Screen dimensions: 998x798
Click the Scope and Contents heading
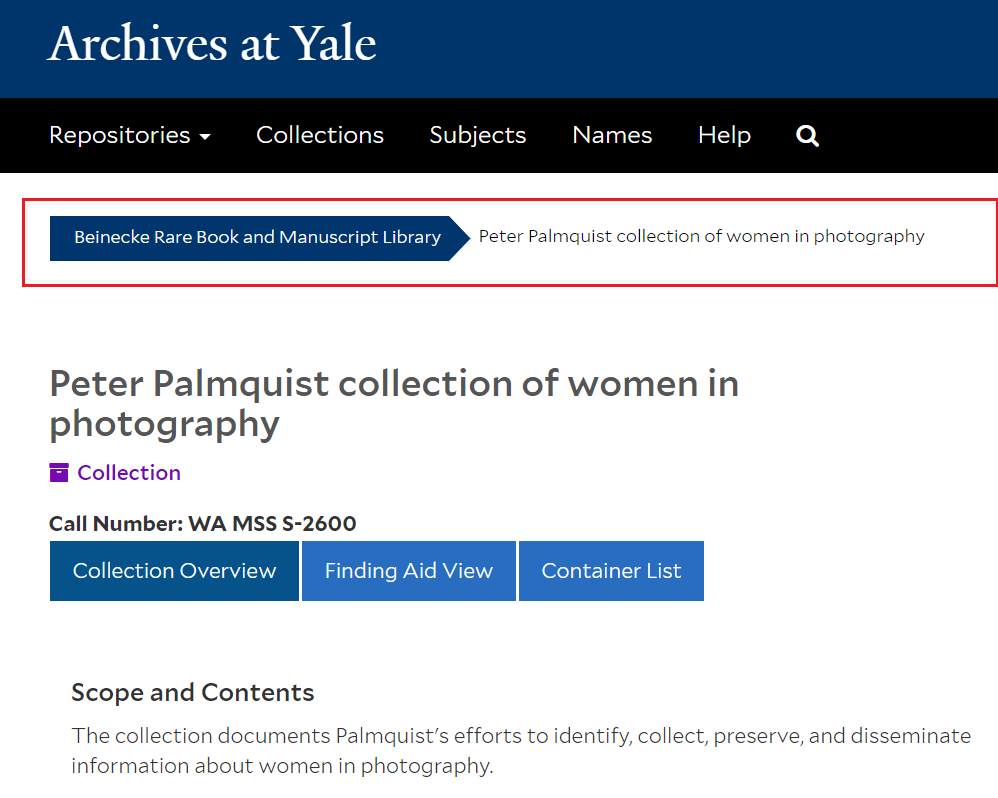(192, 692)
